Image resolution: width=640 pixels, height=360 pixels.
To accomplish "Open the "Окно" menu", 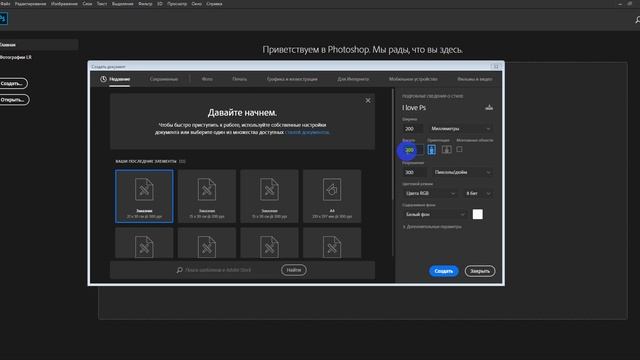I will tap(196, 4).
